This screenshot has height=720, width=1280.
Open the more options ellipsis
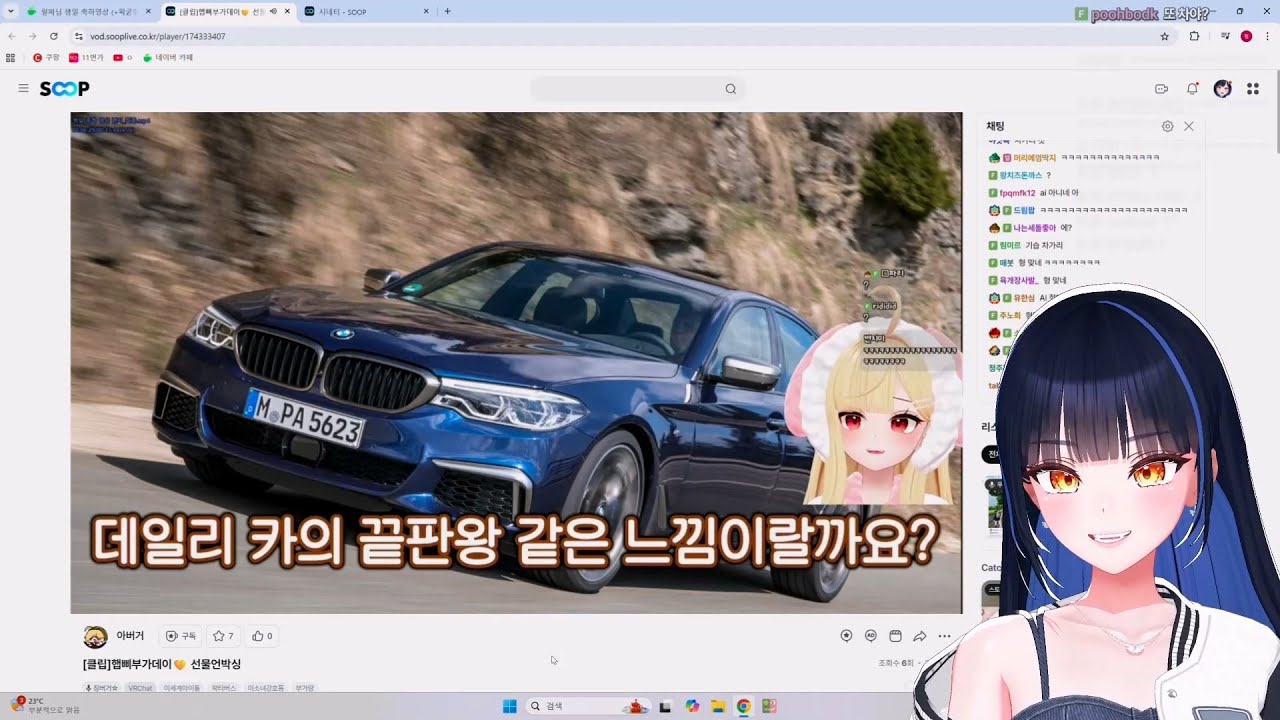tap(944, 636)
